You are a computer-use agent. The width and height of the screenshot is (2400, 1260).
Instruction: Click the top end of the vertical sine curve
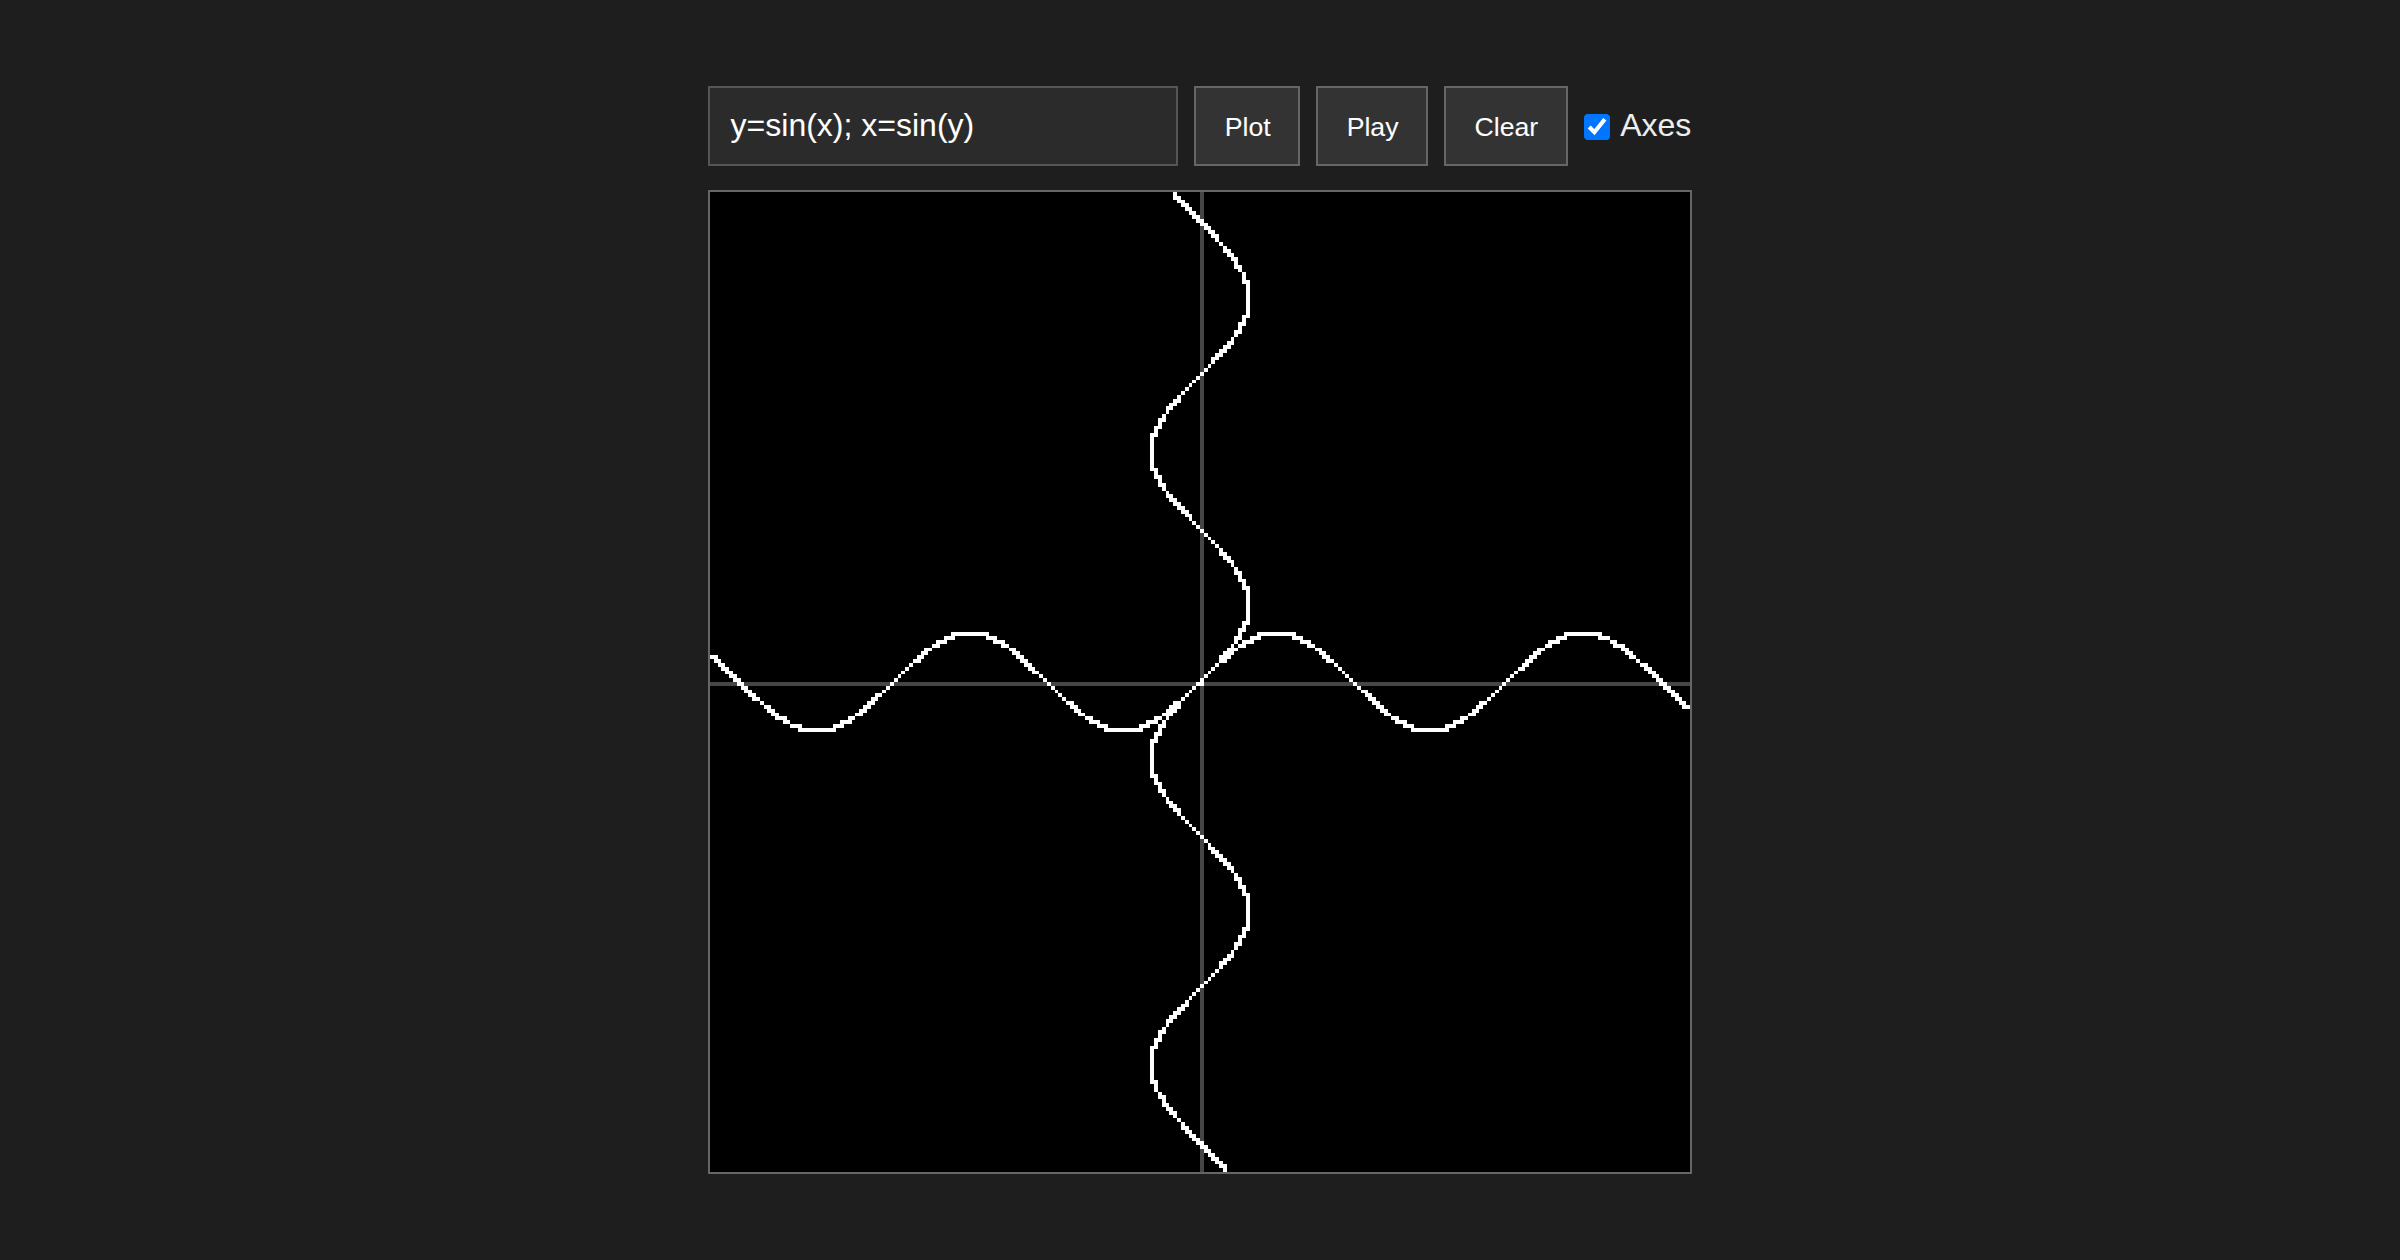coord(1176,196)
